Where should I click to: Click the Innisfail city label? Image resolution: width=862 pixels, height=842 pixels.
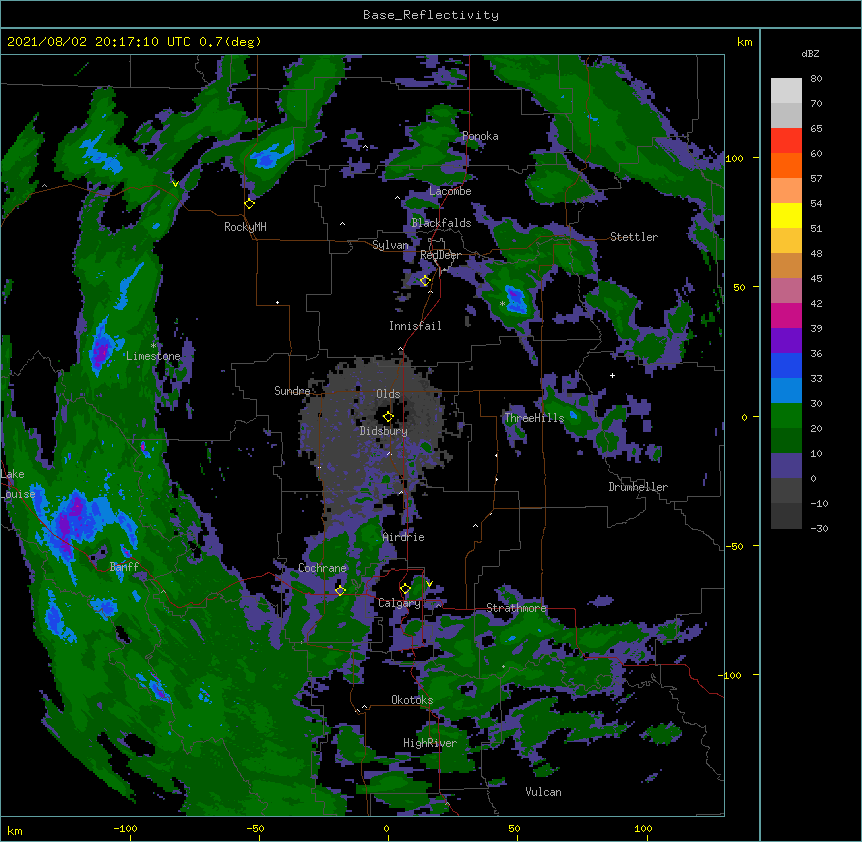pos(415,326)
